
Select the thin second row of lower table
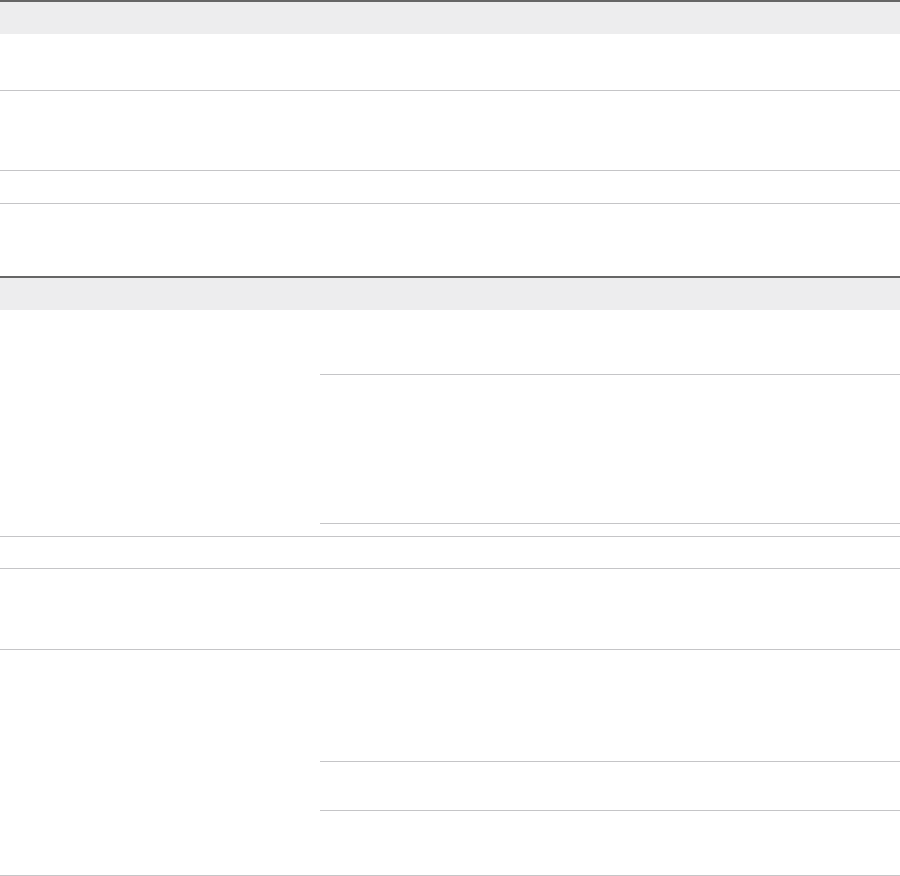[x=160, y=553]
